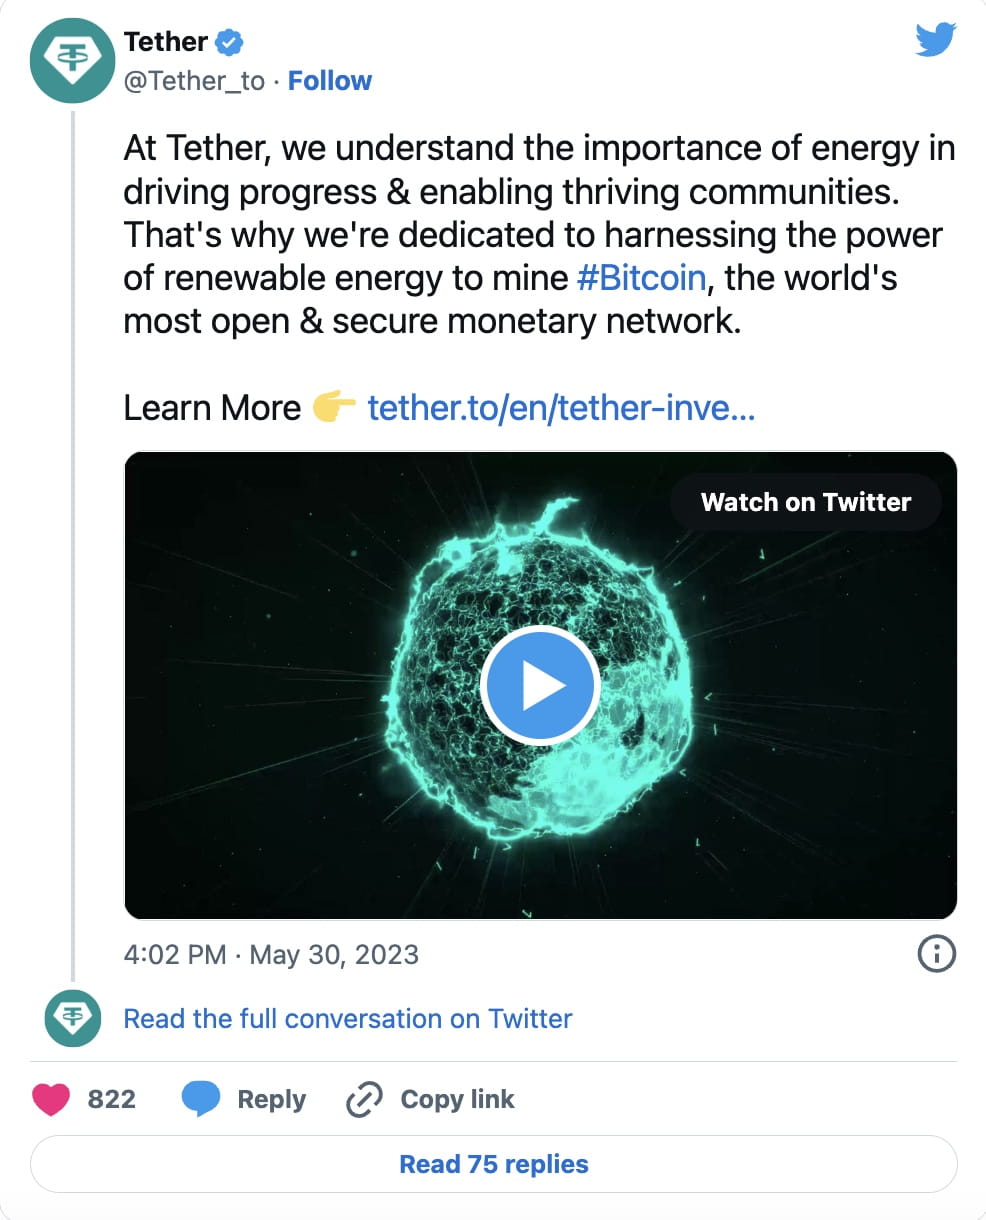The image size is (986, 1220).
Task: Open the reply speech bubble icon
Action: 202,1097
